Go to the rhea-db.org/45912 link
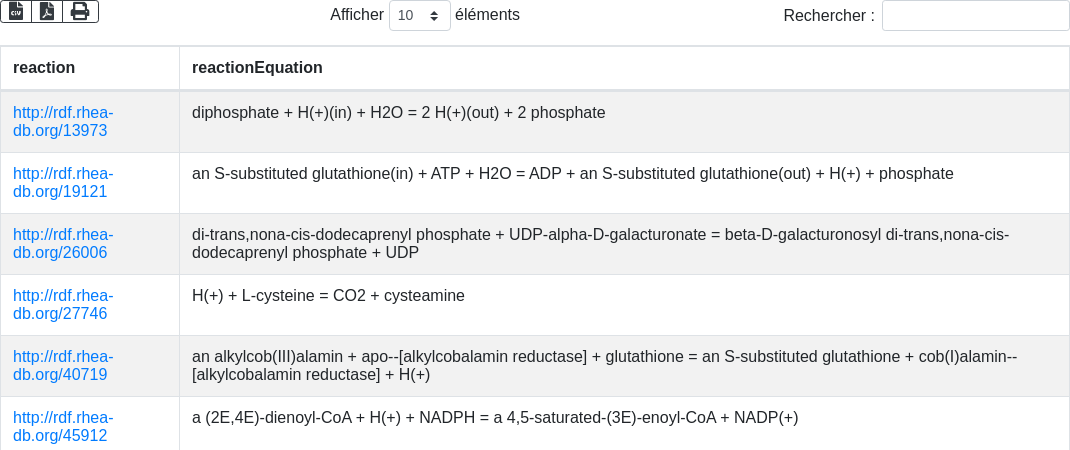Viewport: 1070px width, 450px height. (63, 427)
